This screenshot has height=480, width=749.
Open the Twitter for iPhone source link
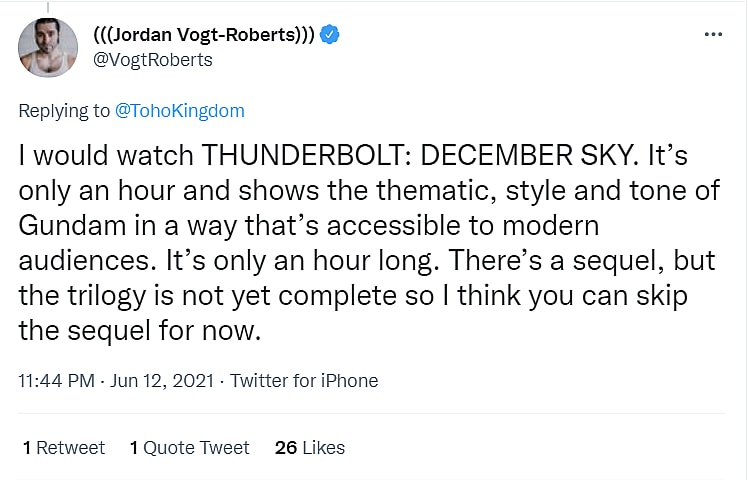click(305, 381)
